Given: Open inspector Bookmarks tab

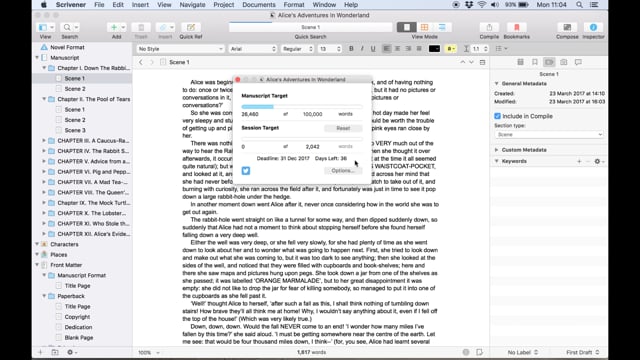Looking at the screenshot, I should pos(535,62).
